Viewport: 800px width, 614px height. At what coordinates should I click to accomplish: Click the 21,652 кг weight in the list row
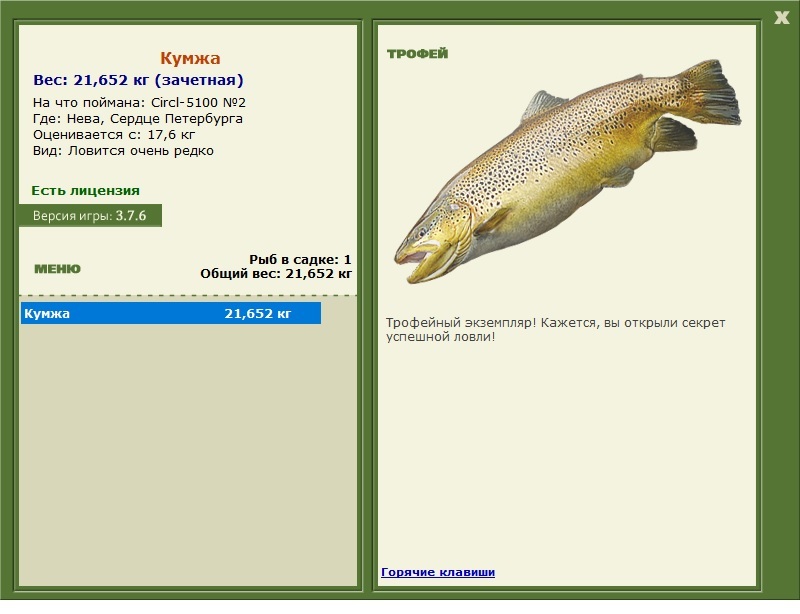(x=257, y=314)
